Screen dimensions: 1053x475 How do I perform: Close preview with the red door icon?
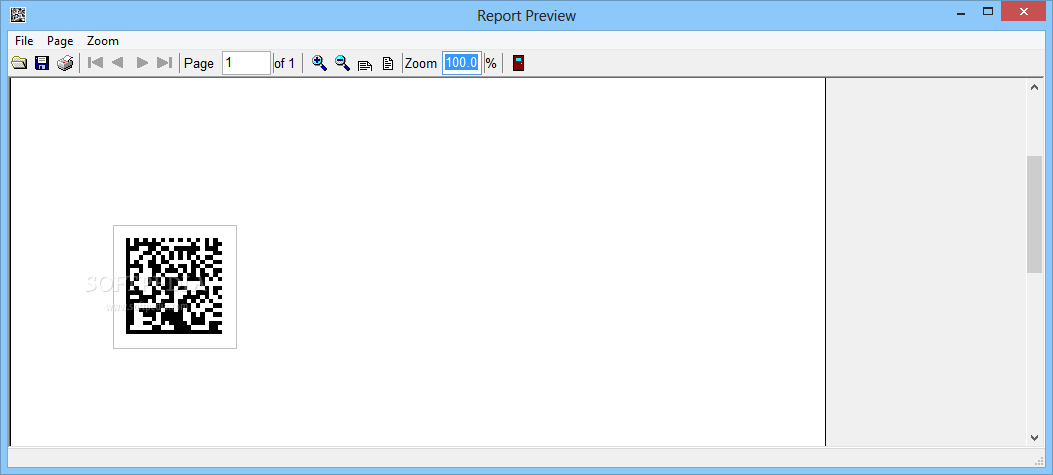point(518,63)
